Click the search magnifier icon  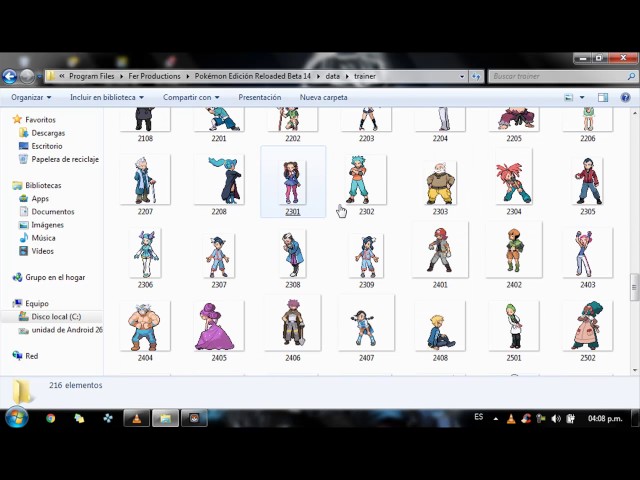coord(631,76)
